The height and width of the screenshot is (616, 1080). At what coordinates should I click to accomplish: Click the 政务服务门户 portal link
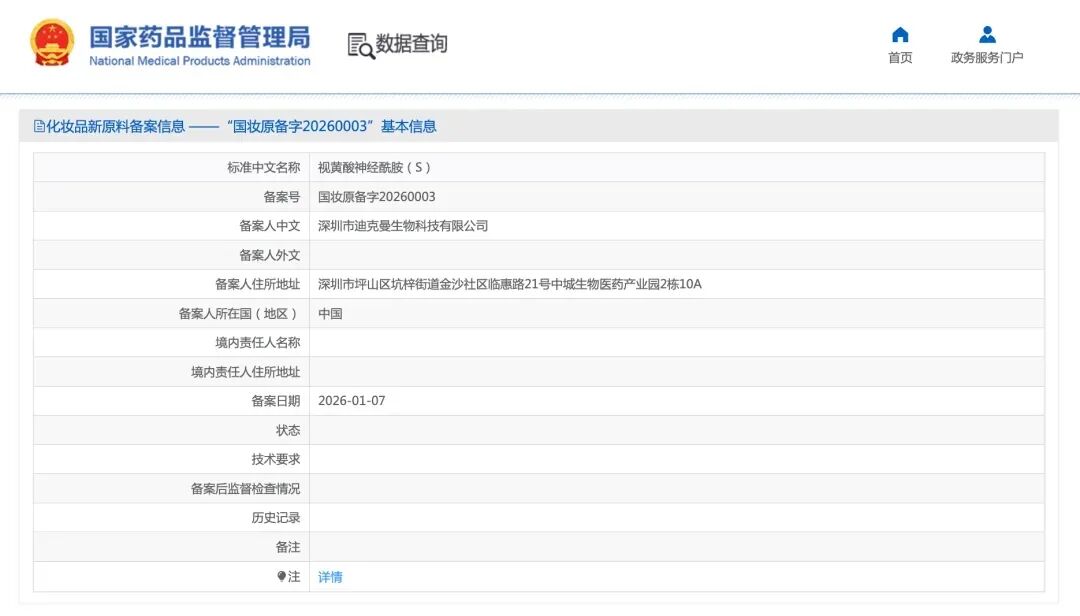click(984, 57)
